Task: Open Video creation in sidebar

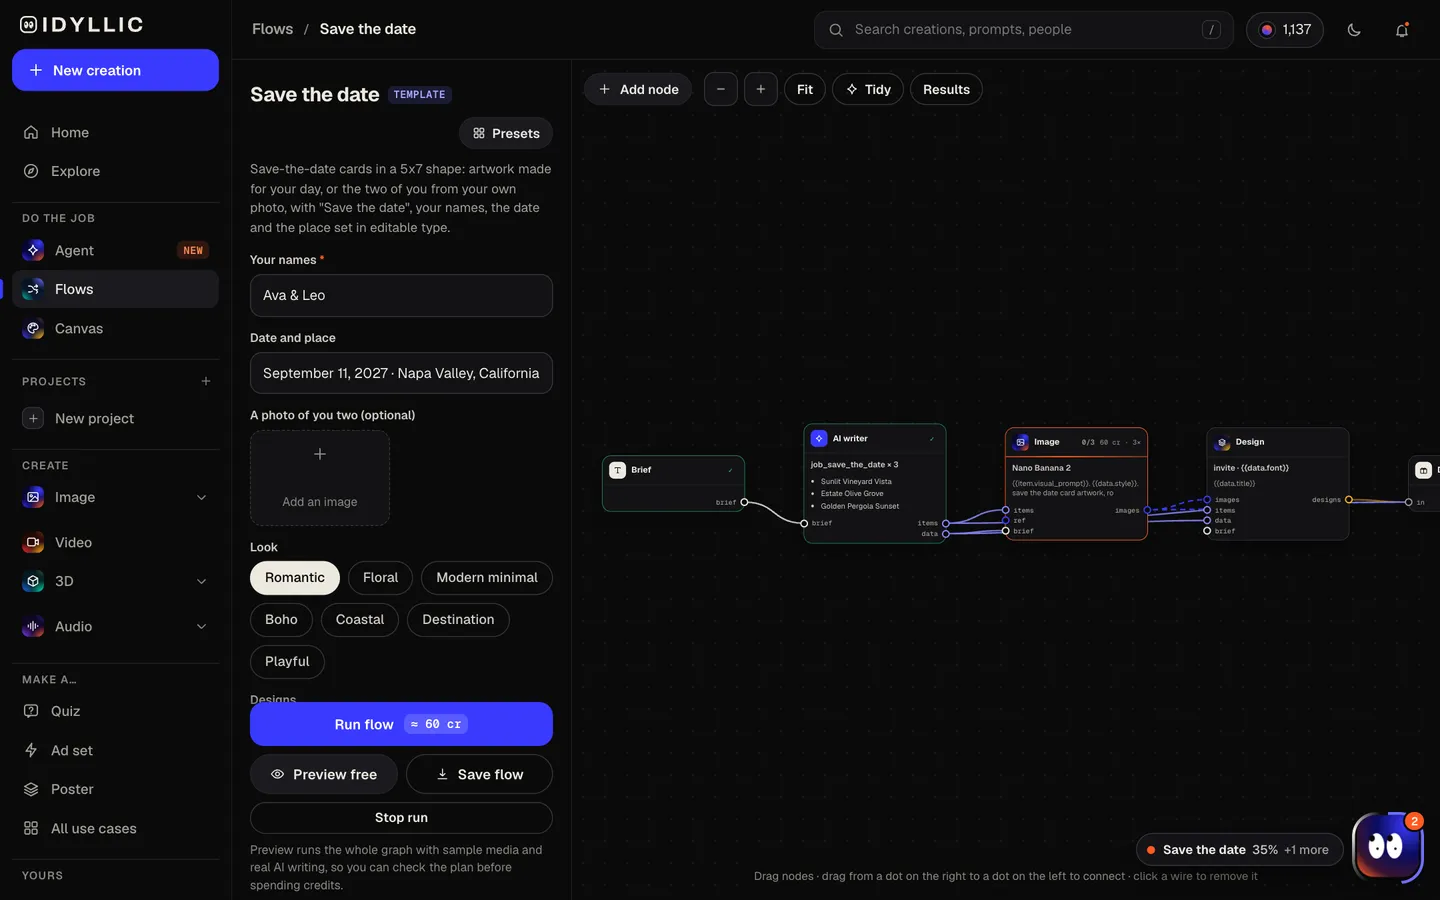Action: (115, 542)
